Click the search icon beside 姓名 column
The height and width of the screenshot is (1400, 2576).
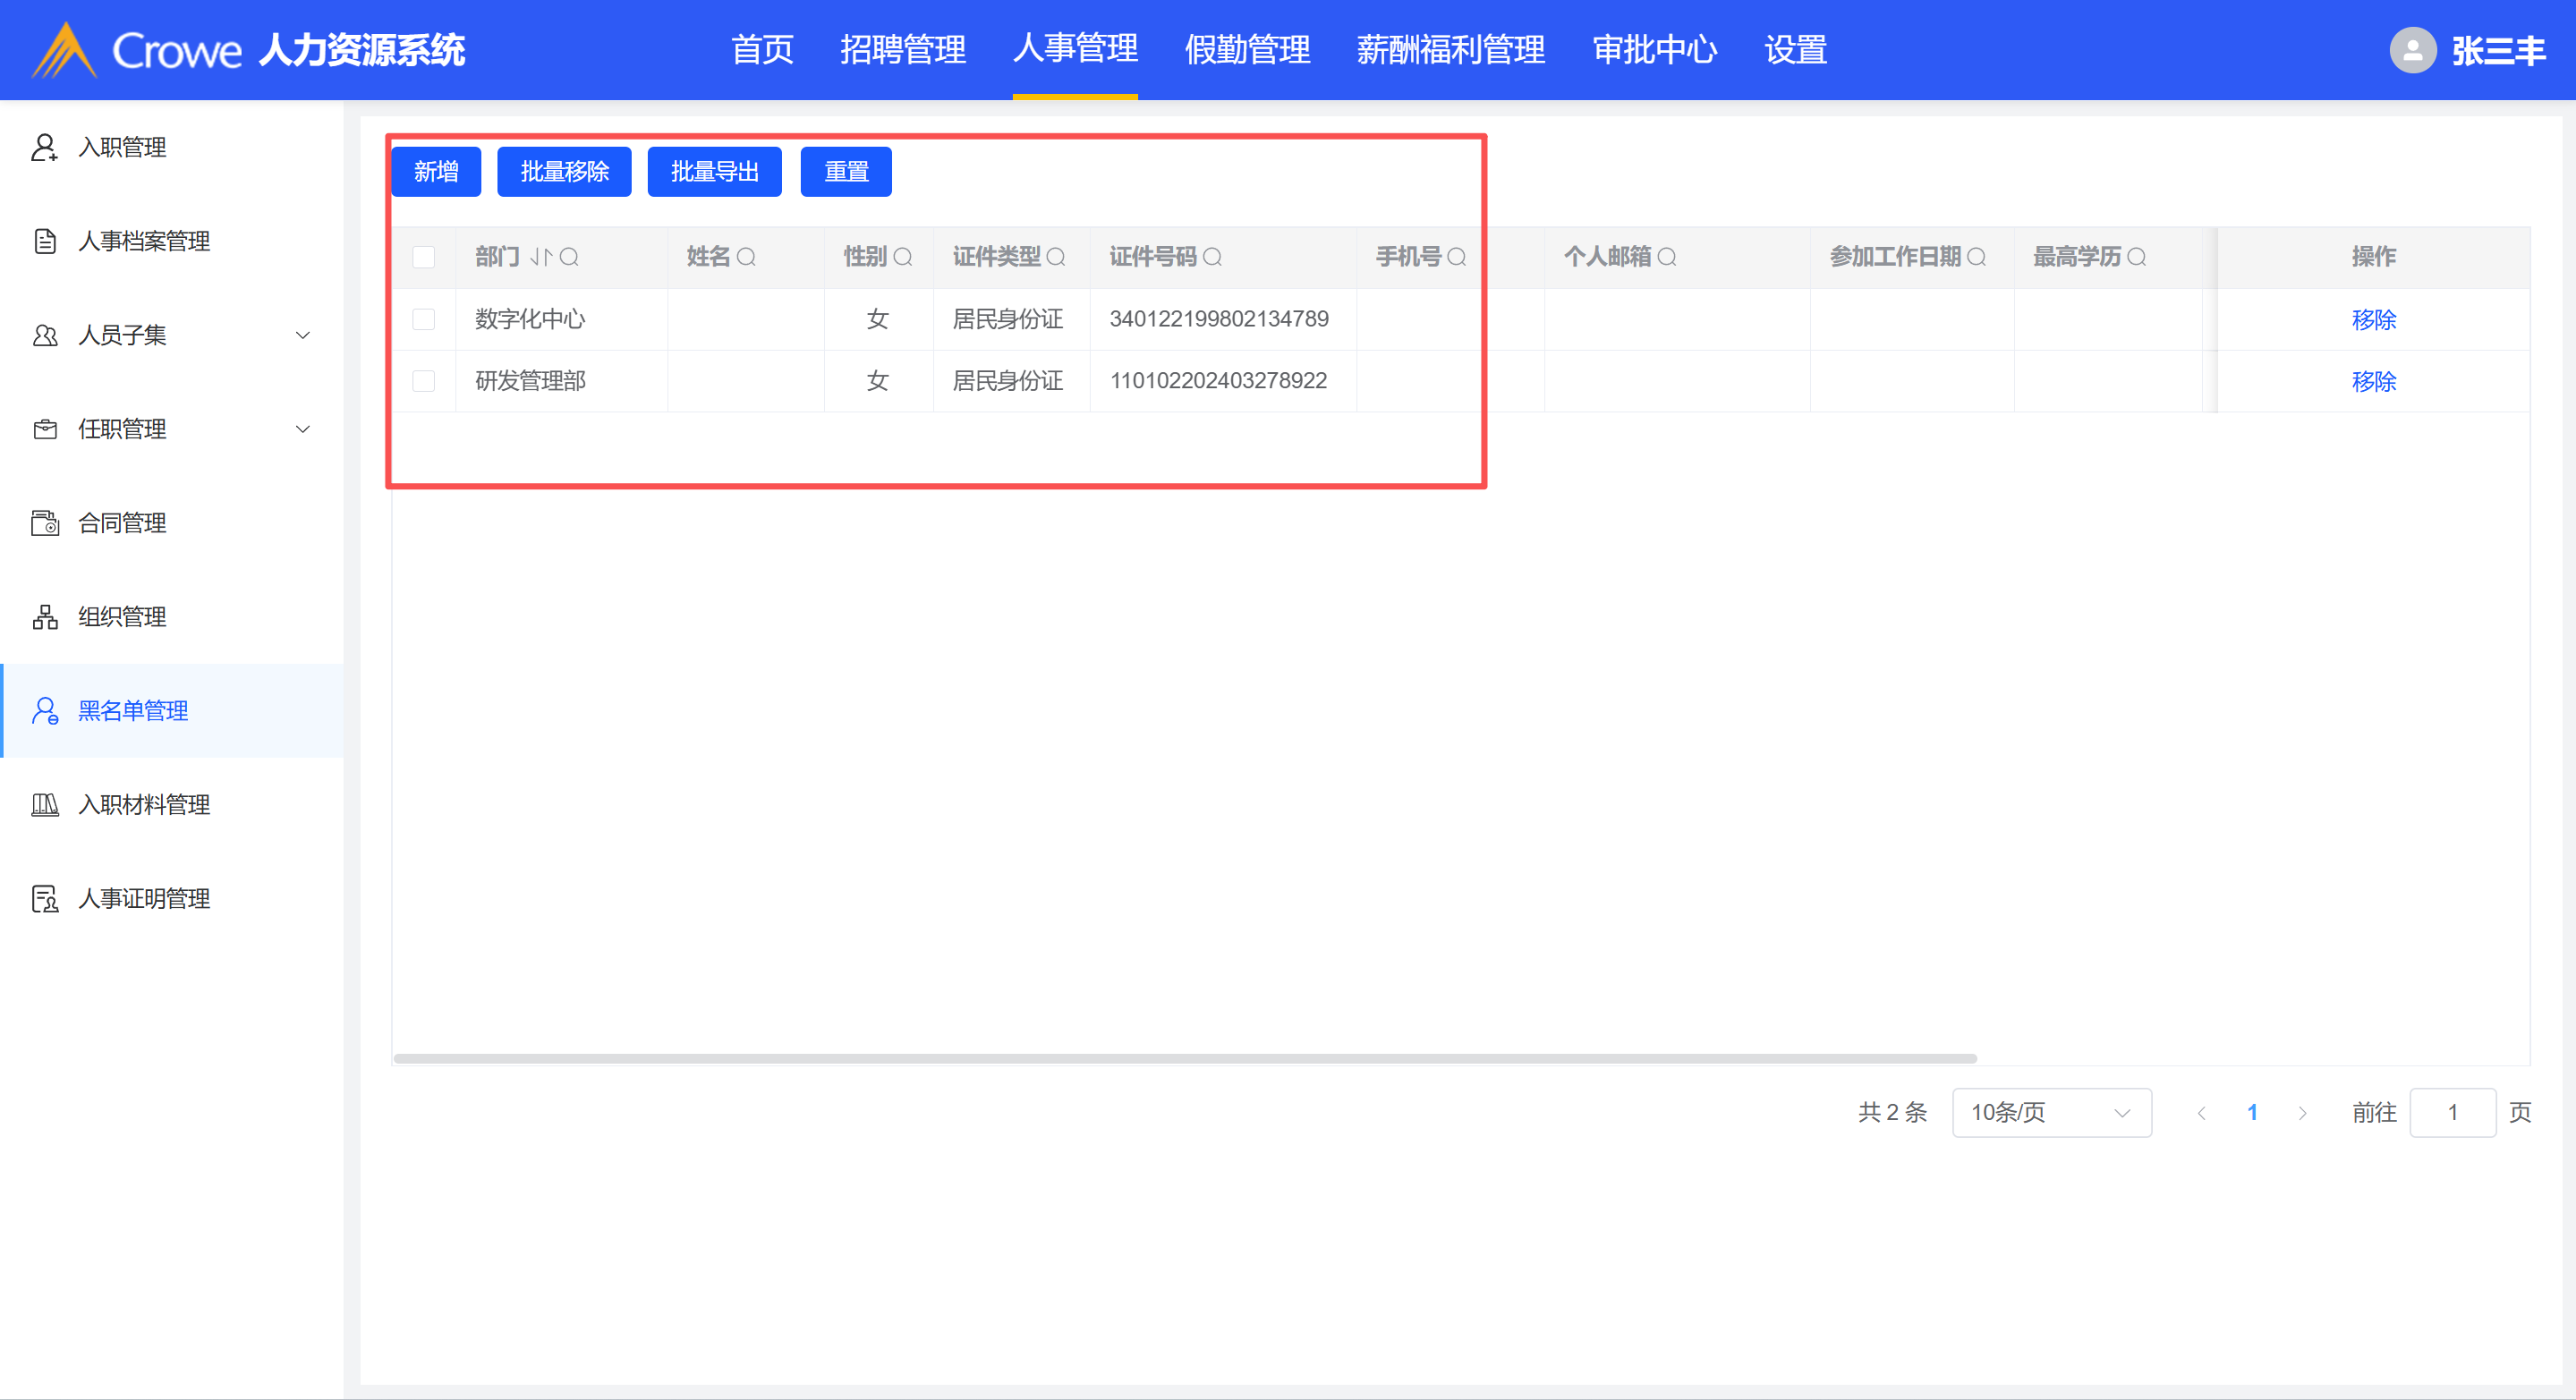click(x=746, y=257)
